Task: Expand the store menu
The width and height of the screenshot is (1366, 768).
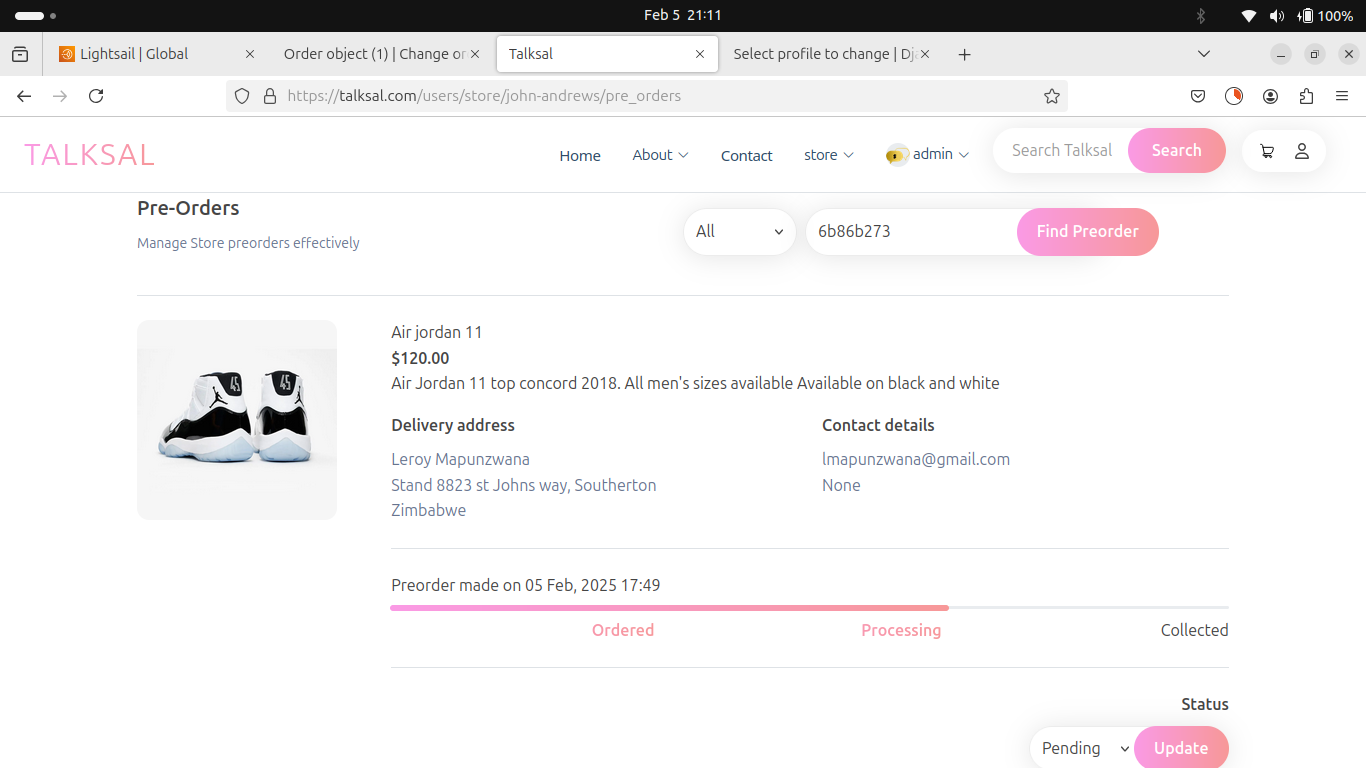Action: (x=829, y=154)
